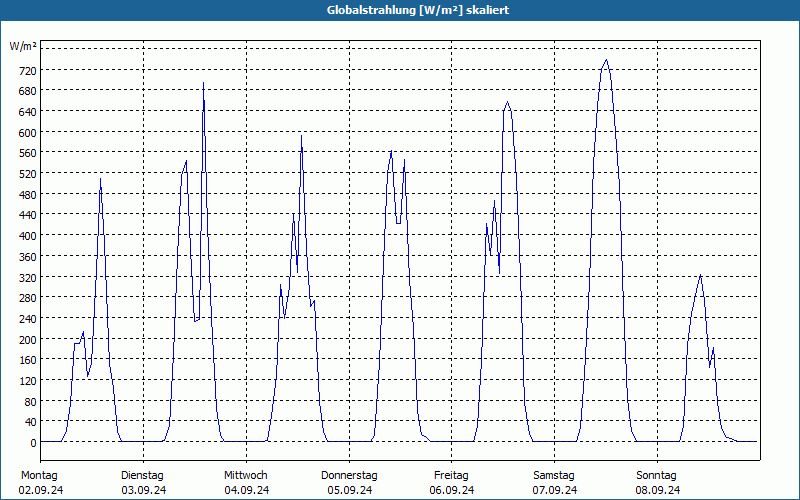
Task: Select the 680 y-axis value
Action: tap(27, 91)
